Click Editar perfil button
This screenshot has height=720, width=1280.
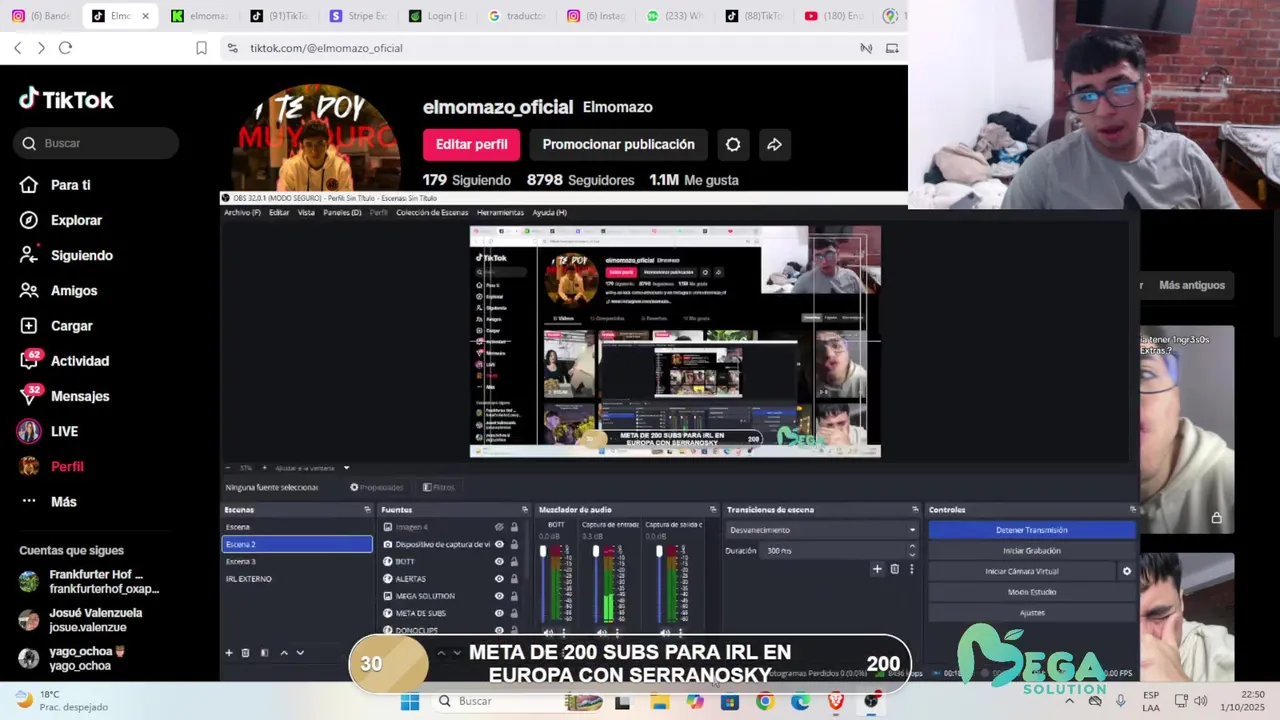coord(471,145)
